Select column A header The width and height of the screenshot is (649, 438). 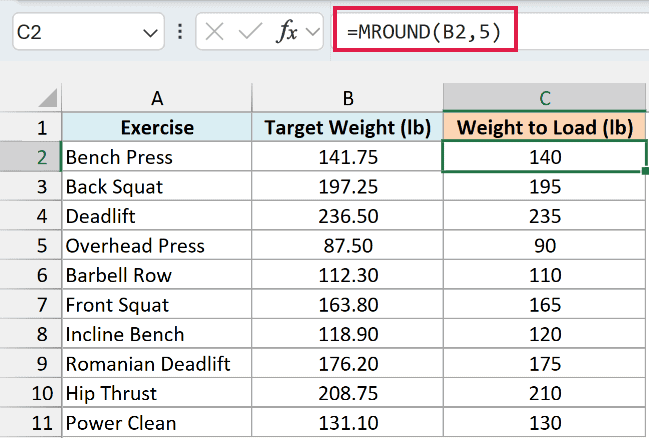point(157,98)
